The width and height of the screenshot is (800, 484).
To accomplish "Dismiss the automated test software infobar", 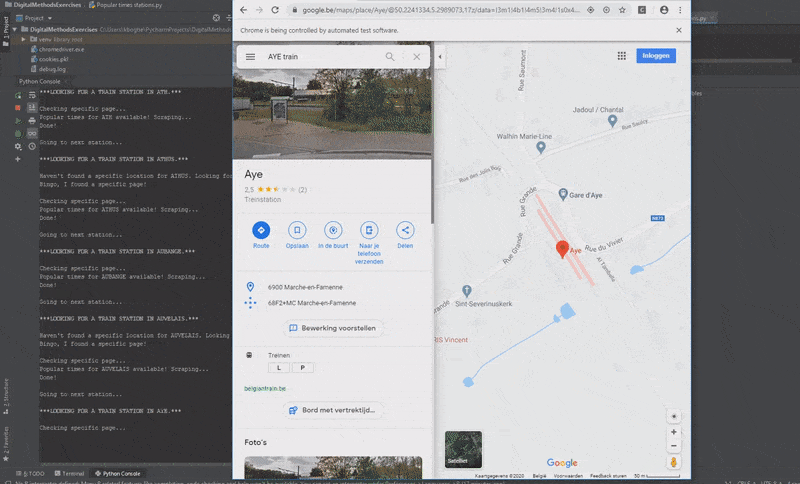I will [x=679, y=30].
